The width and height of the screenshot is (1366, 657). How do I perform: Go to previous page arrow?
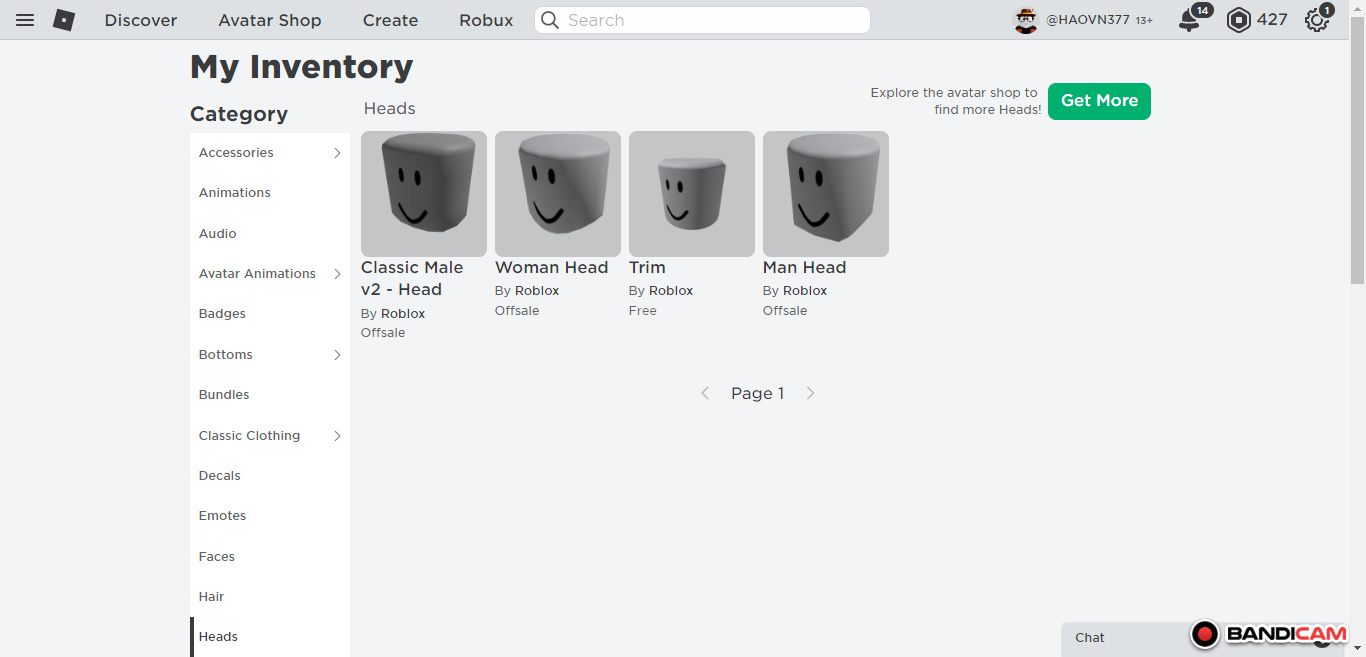[705, 394]
